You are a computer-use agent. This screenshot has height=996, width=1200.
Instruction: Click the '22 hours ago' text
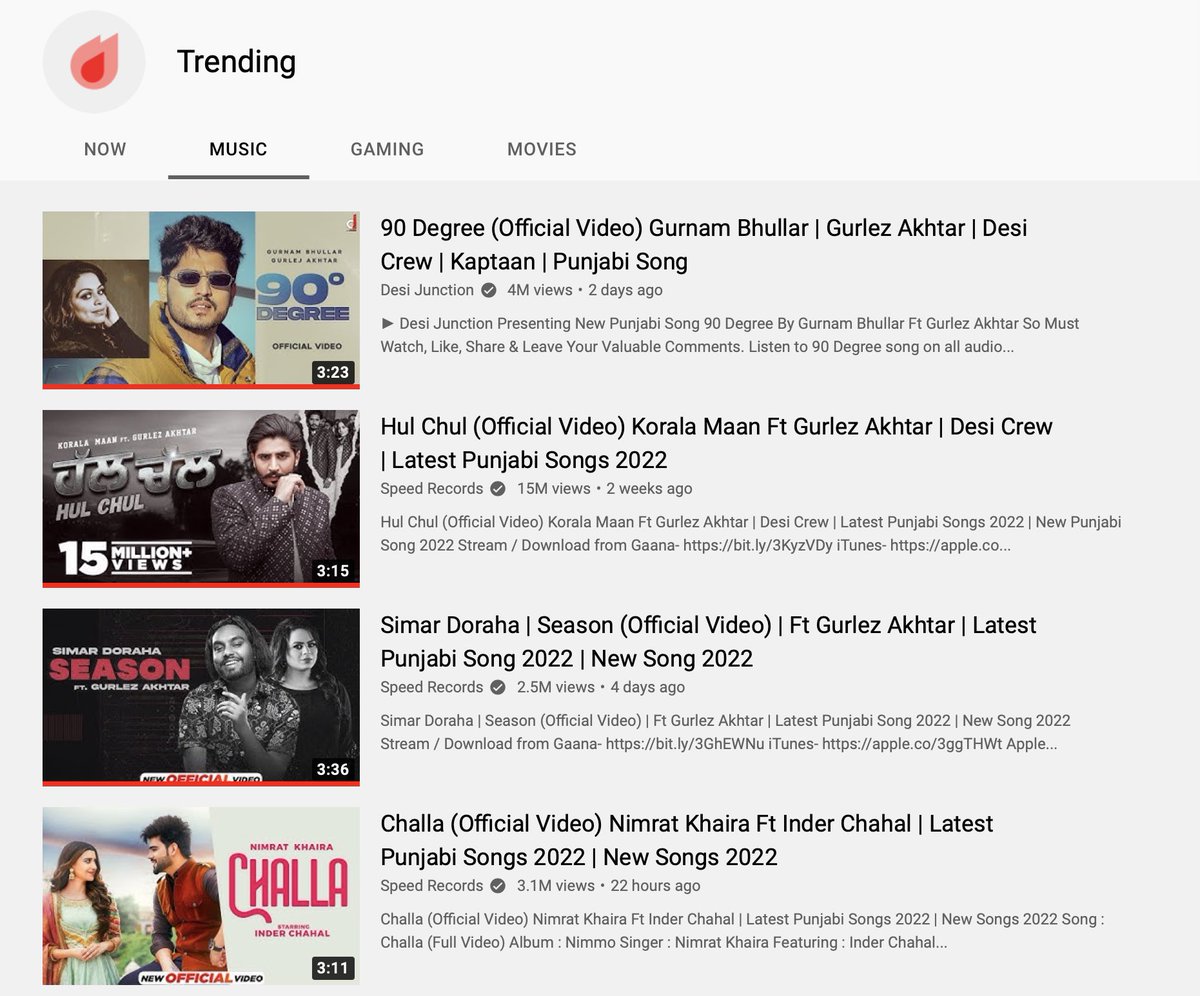tap(655, 886)
